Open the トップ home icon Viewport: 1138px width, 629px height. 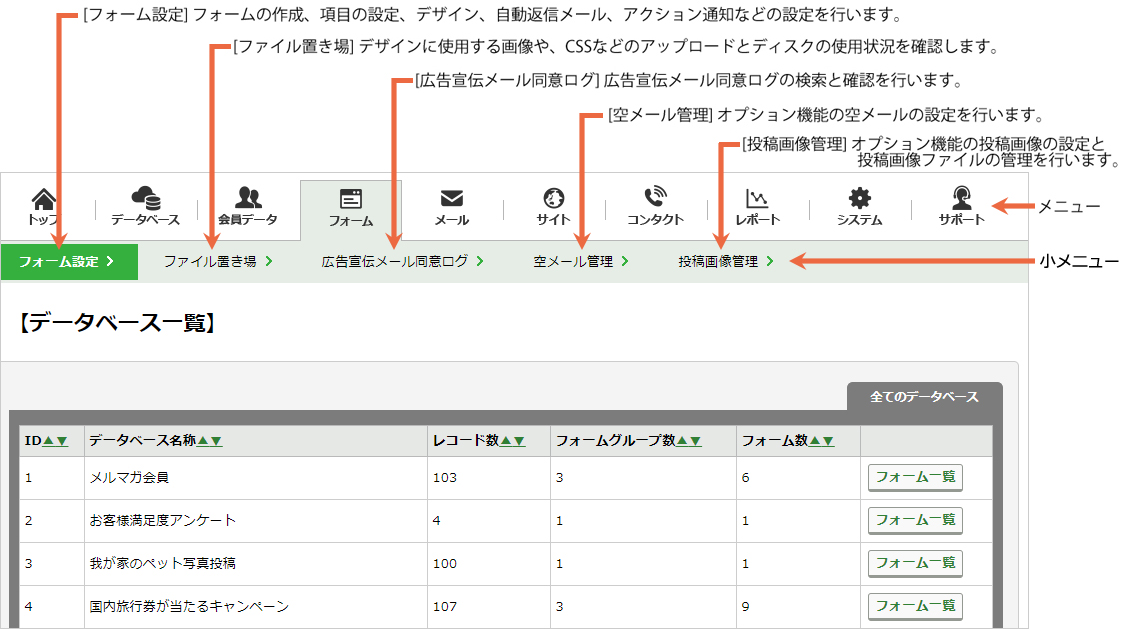point(43,207)
